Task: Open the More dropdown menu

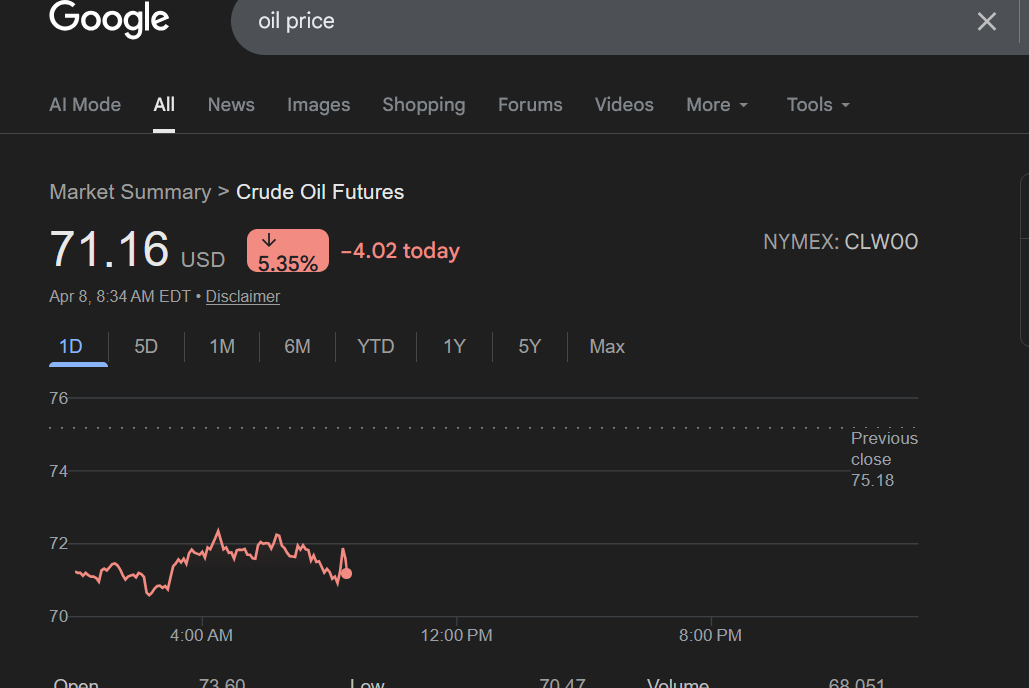Action: click(x=717, y=105)
